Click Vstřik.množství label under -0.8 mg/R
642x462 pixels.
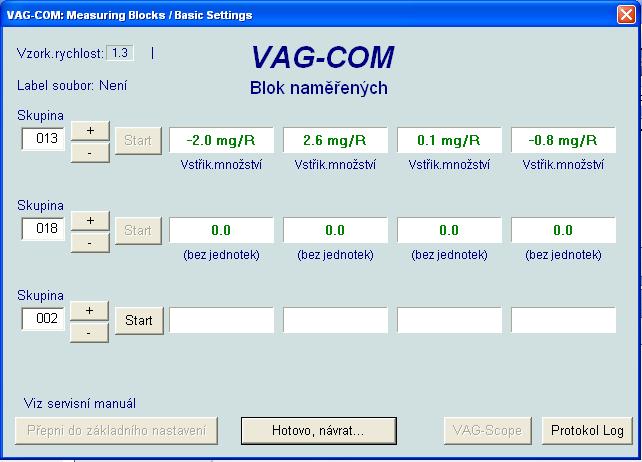[563, 165]
